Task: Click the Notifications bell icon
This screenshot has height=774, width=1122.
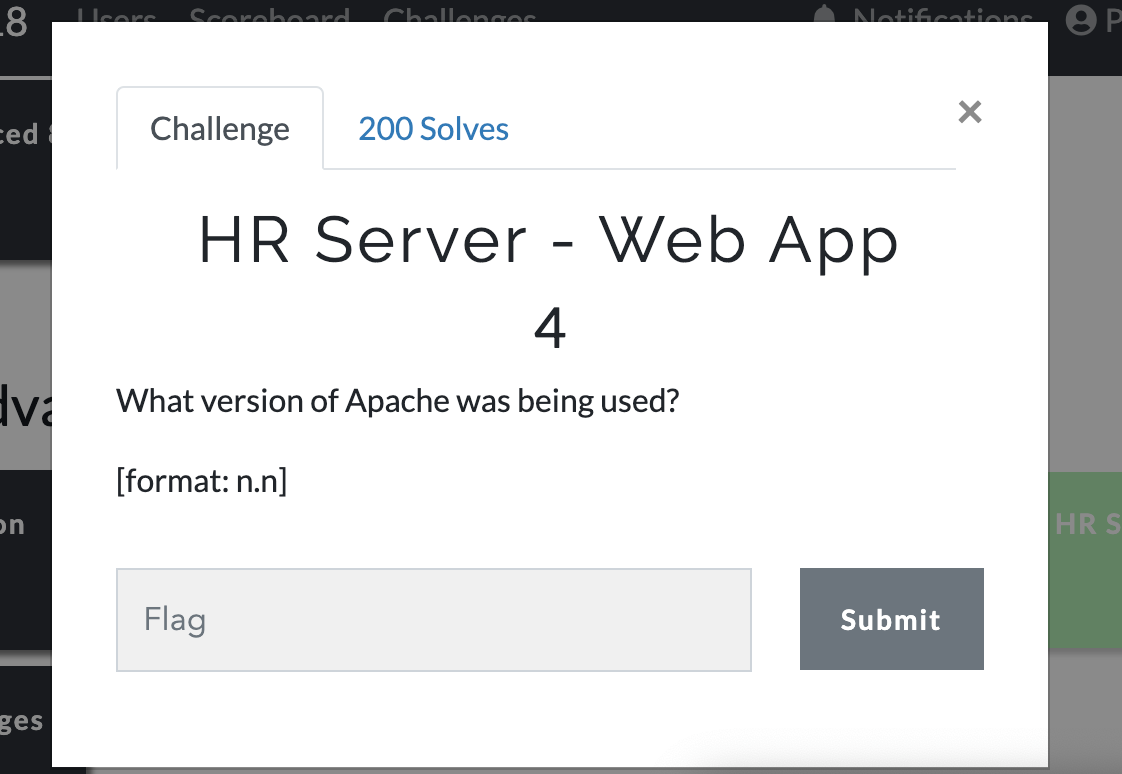Action: [x=824, y=13]
